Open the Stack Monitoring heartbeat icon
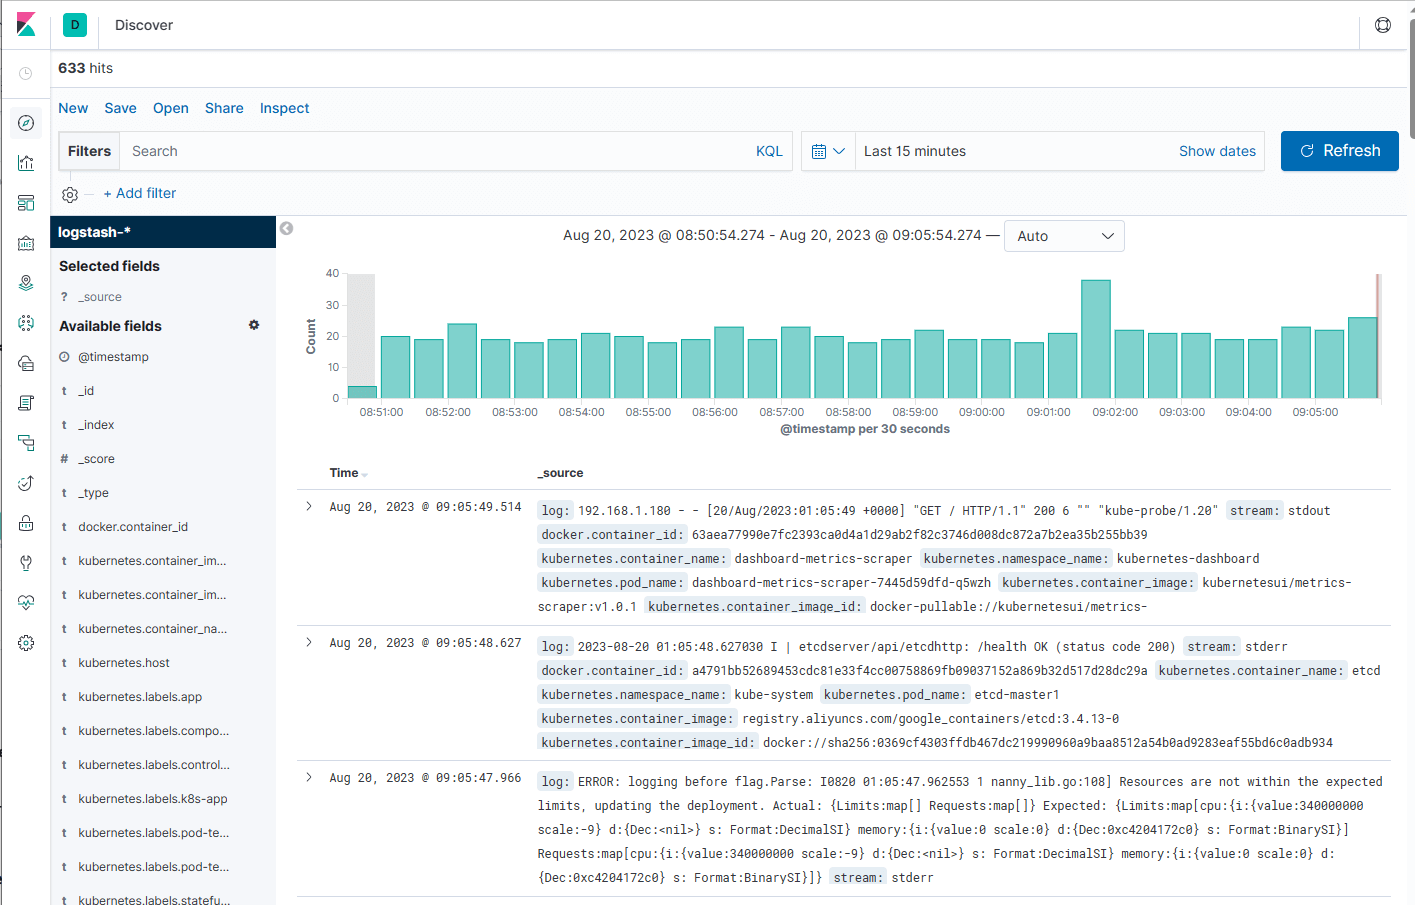This screenshot has width=1415, height=905. [26, 603]
